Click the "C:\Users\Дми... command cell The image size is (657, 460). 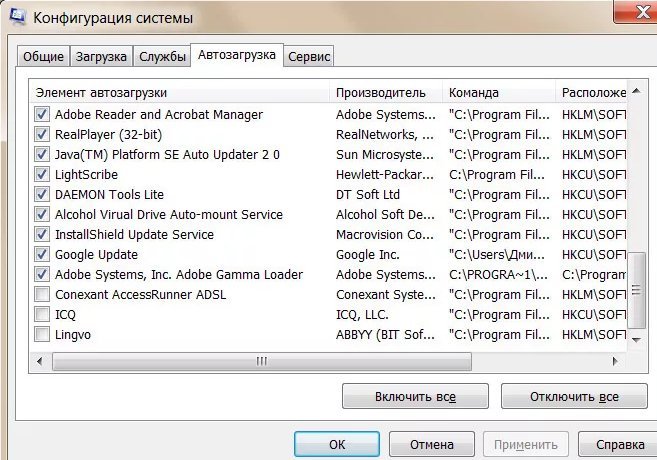pos(497,254)
